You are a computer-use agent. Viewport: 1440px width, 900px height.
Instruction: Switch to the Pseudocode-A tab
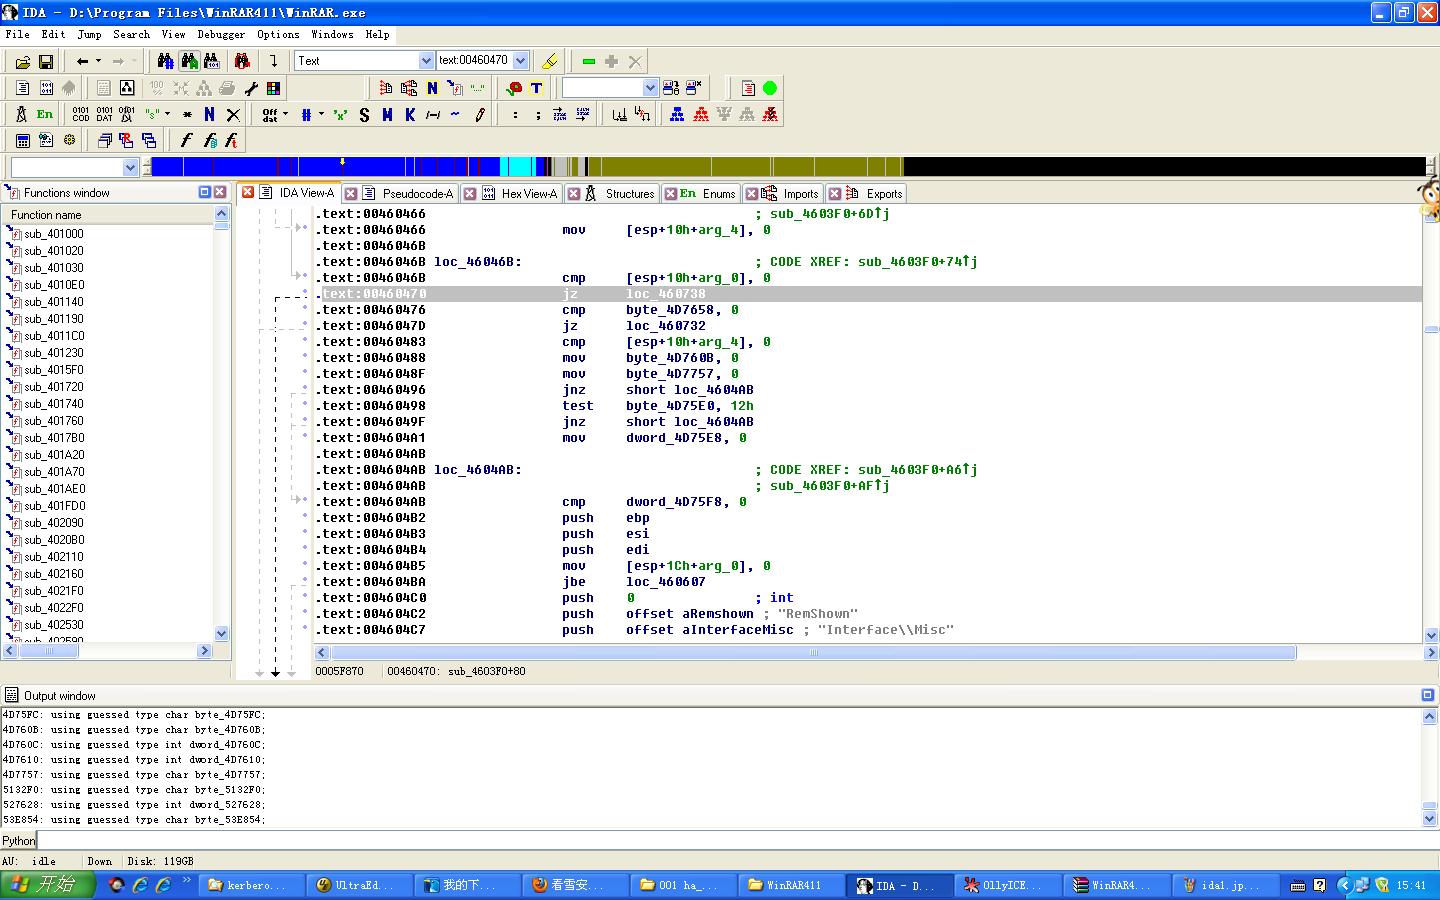click(417, 194)
